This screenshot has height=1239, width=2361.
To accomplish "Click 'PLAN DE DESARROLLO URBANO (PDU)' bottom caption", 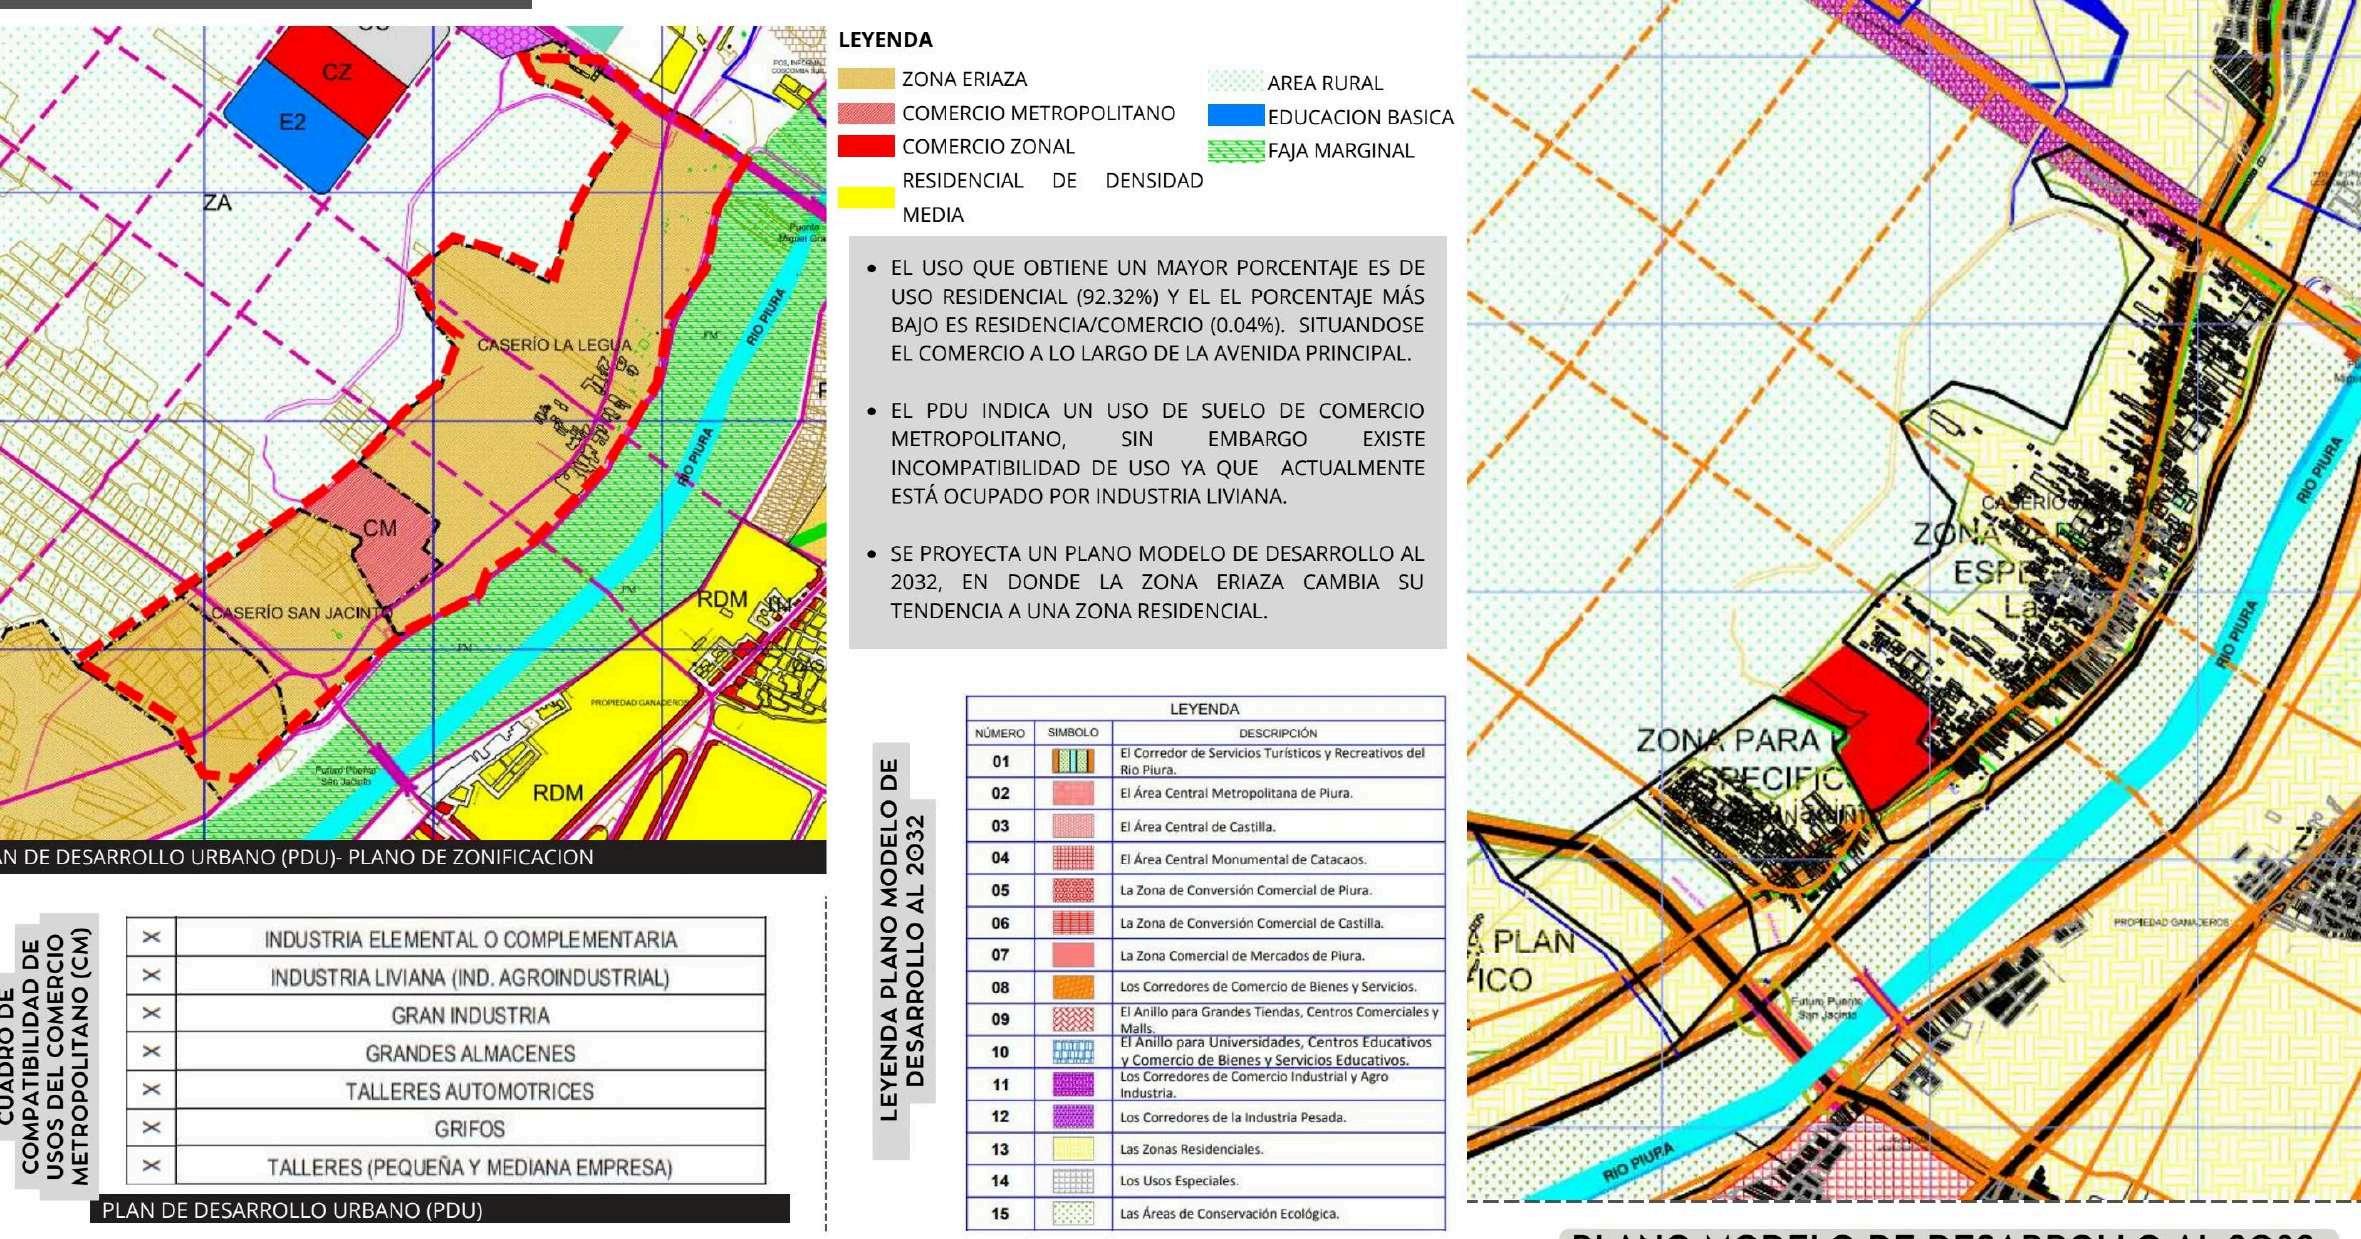I will tap(440, 1210).
